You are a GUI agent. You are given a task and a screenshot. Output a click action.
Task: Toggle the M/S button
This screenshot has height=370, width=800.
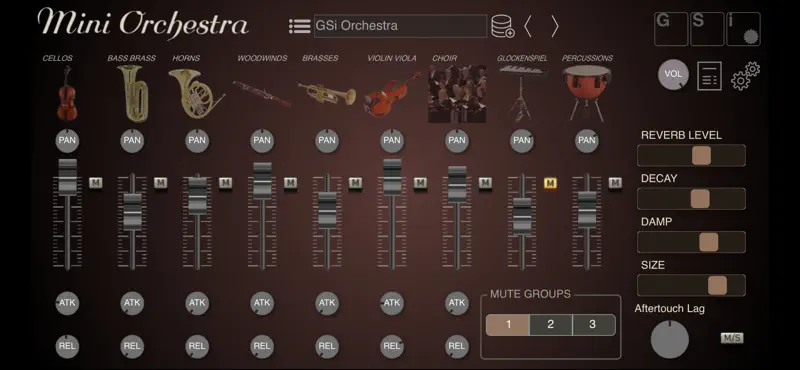point(732,338)
